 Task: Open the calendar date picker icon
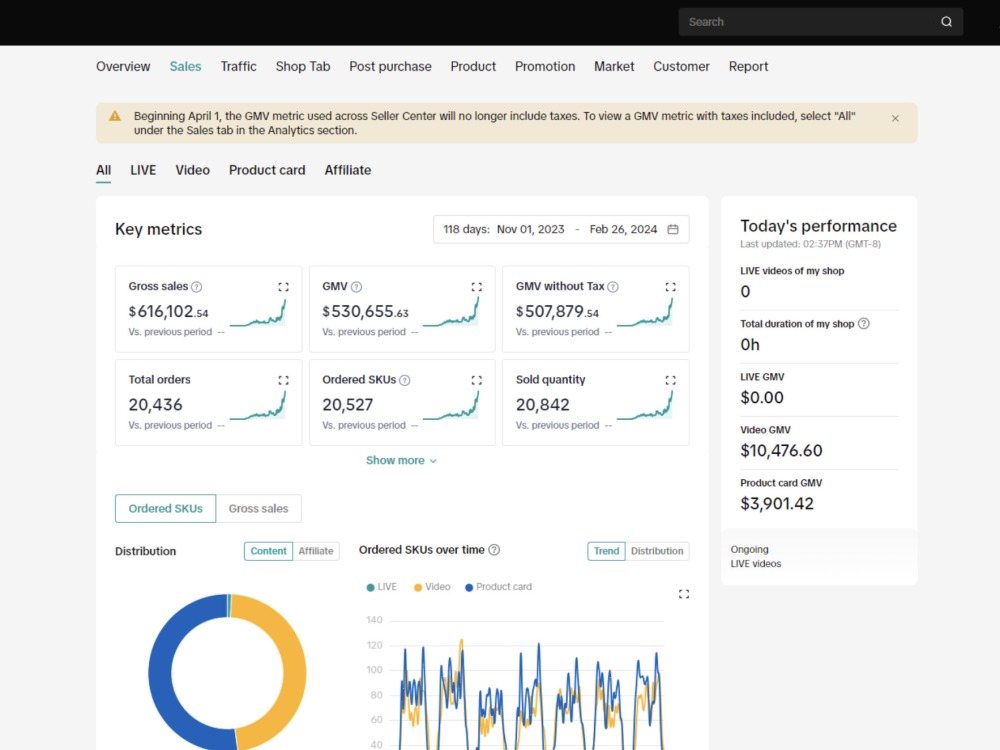pos(673,229)
